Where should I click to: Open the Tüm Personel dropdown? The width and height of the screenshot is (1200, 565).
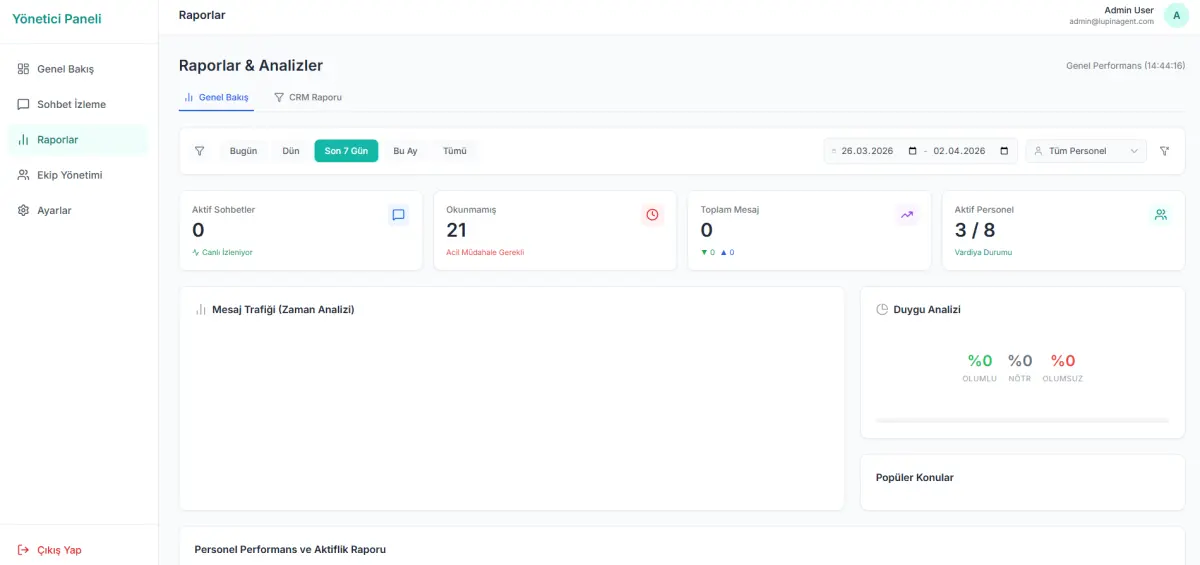[1086, 151]
